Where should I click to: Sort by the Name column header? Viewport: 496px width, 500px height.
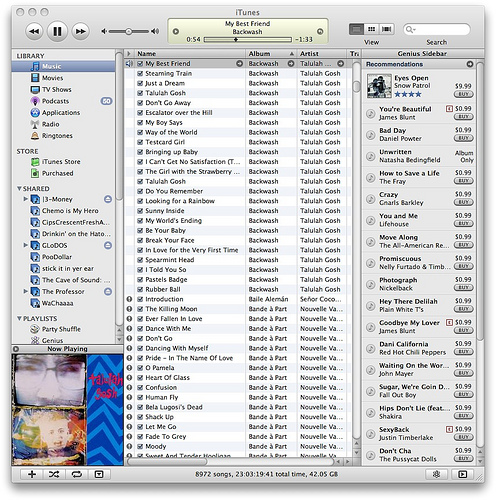(x=189, y=54)
